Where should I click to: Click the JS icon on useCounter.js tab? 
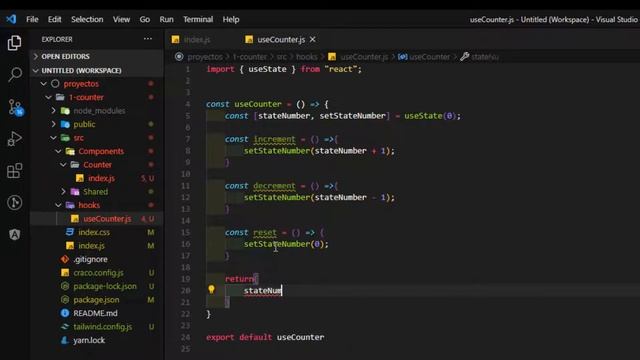249,40
